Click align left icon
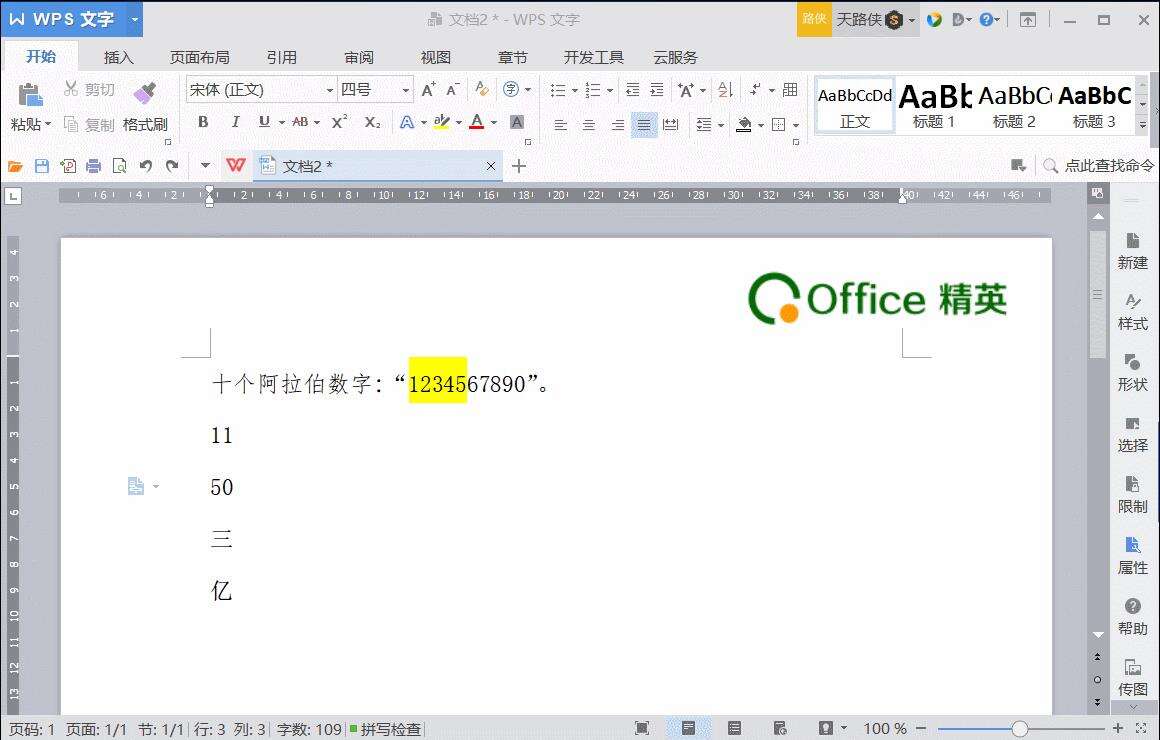Image resolution: width=1160 pixels, height=740 pixels. coord(561,125)
